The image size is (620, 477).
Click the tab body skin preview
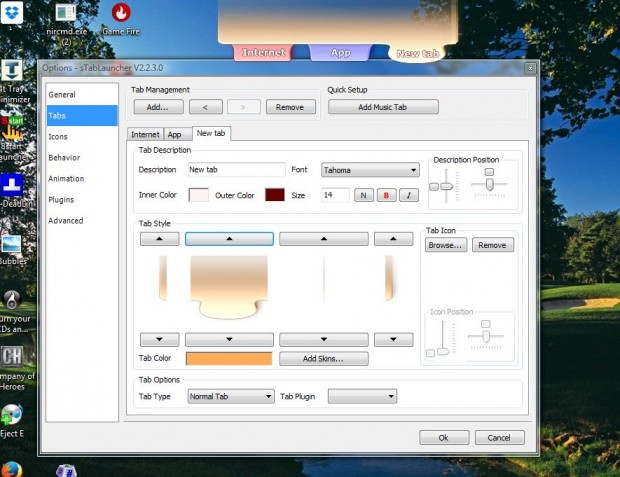click(x=229, y=287)
